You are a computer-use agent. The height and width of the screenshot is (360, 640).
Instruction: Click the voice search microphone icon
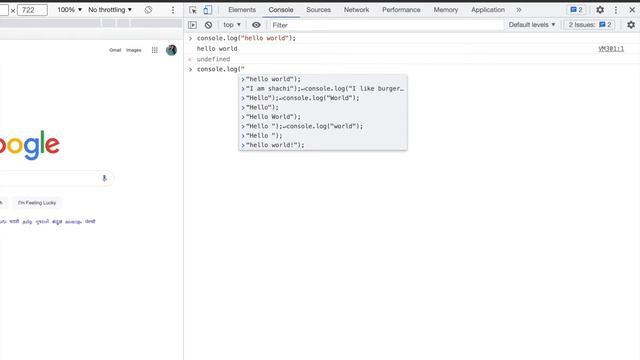(x=104, y=178)
